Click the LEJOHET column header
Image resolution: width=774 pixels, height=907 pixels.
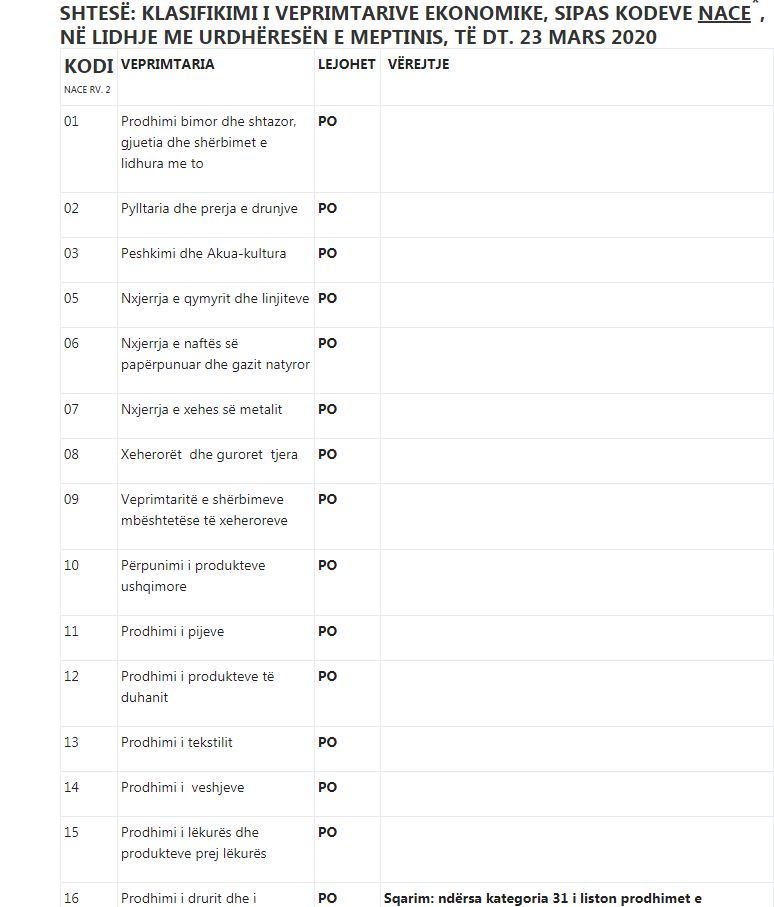347,64
